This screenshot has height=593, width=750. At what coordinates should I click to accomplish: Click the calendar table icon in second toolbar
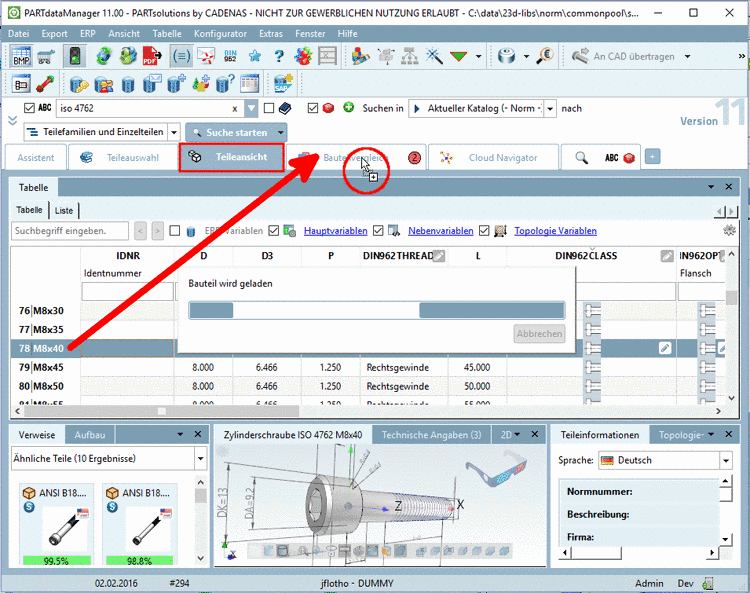249,84
